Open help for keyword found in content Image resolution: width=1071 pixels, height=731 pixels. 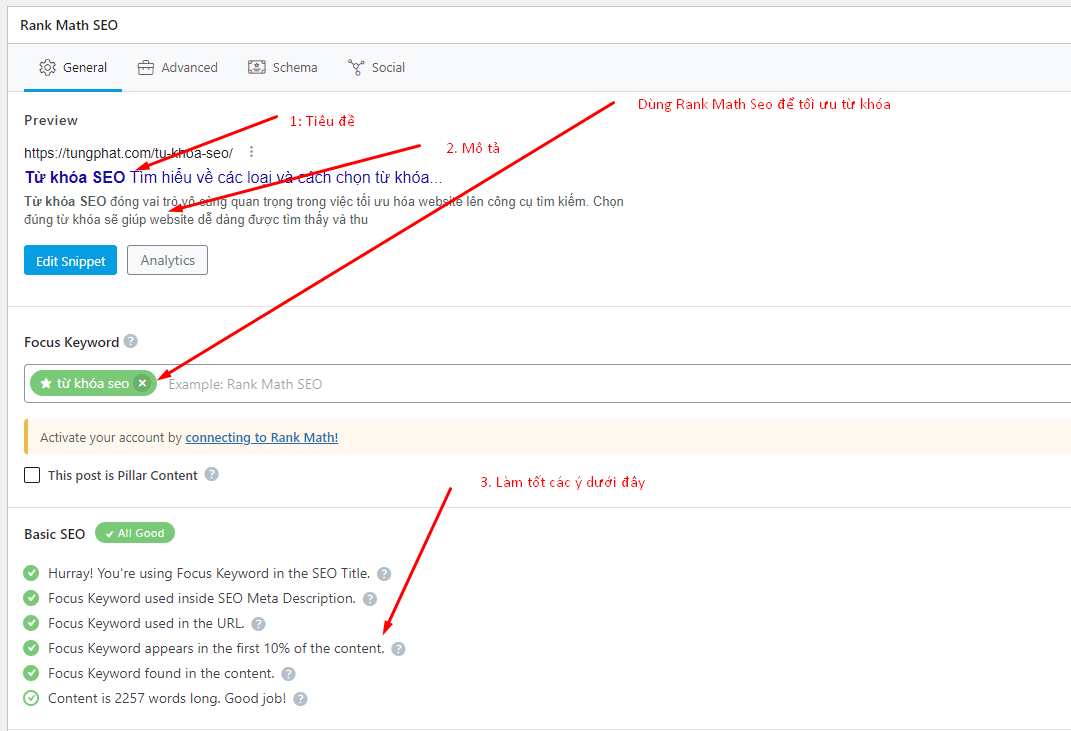[x=288, y=674]
